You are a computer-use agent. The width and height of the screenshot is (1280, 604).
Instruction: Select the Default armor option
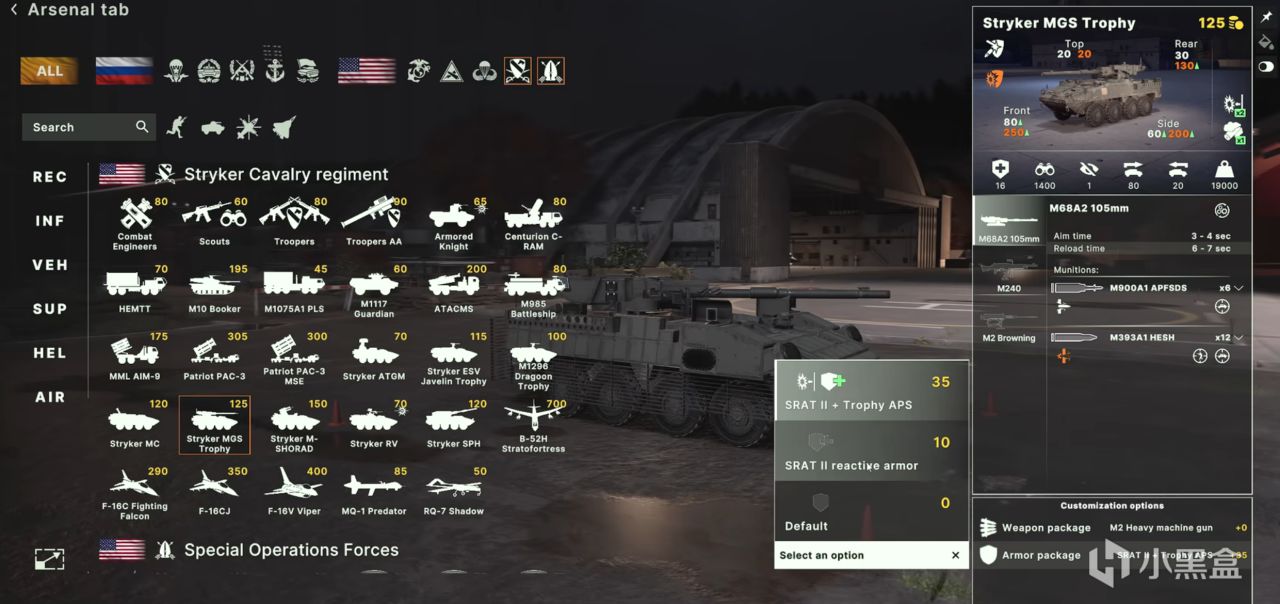point(871,512)
